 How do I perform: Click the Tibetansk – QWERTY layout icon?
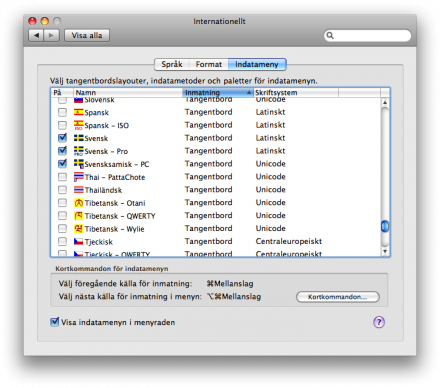(79, 216)
